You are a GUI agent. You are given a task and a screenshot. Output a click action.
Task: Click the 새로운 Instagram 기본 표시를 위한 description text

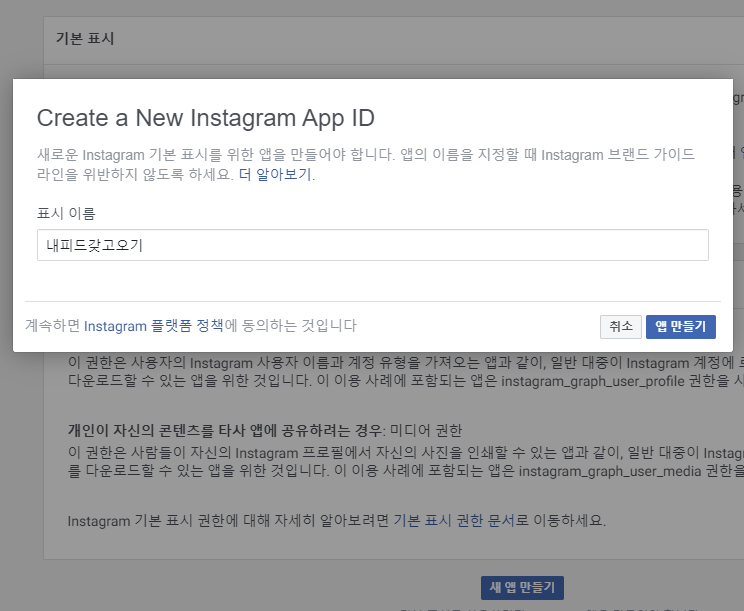[366, 165]
